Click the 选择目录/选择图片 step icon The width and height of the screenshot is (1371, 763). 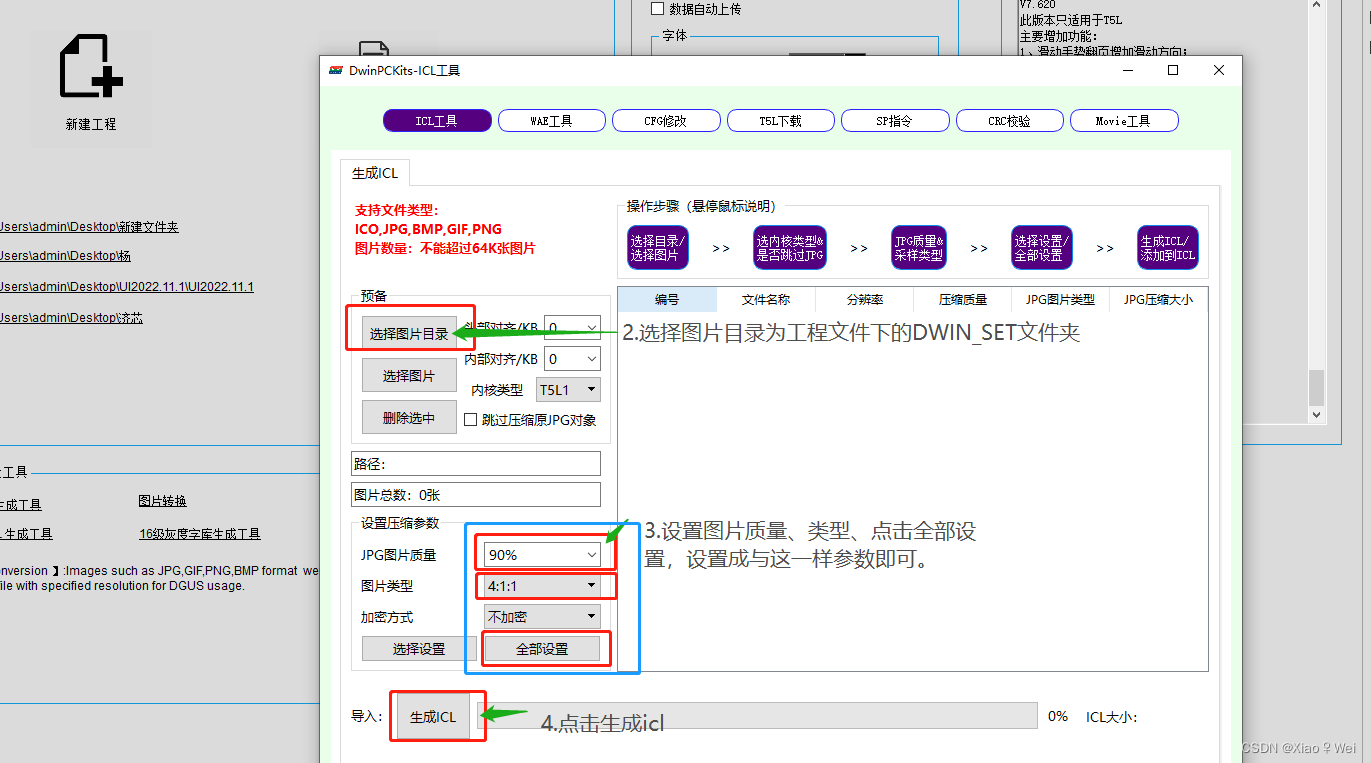pos(657,247)
